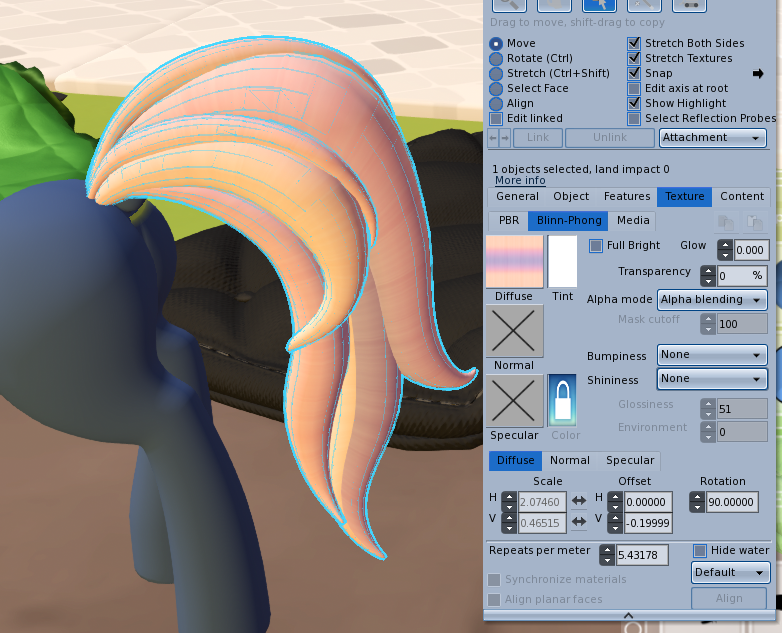782x633 pixels.
Task: Select the Diffuse texture-mapping tab
Action: coord(515,460)
